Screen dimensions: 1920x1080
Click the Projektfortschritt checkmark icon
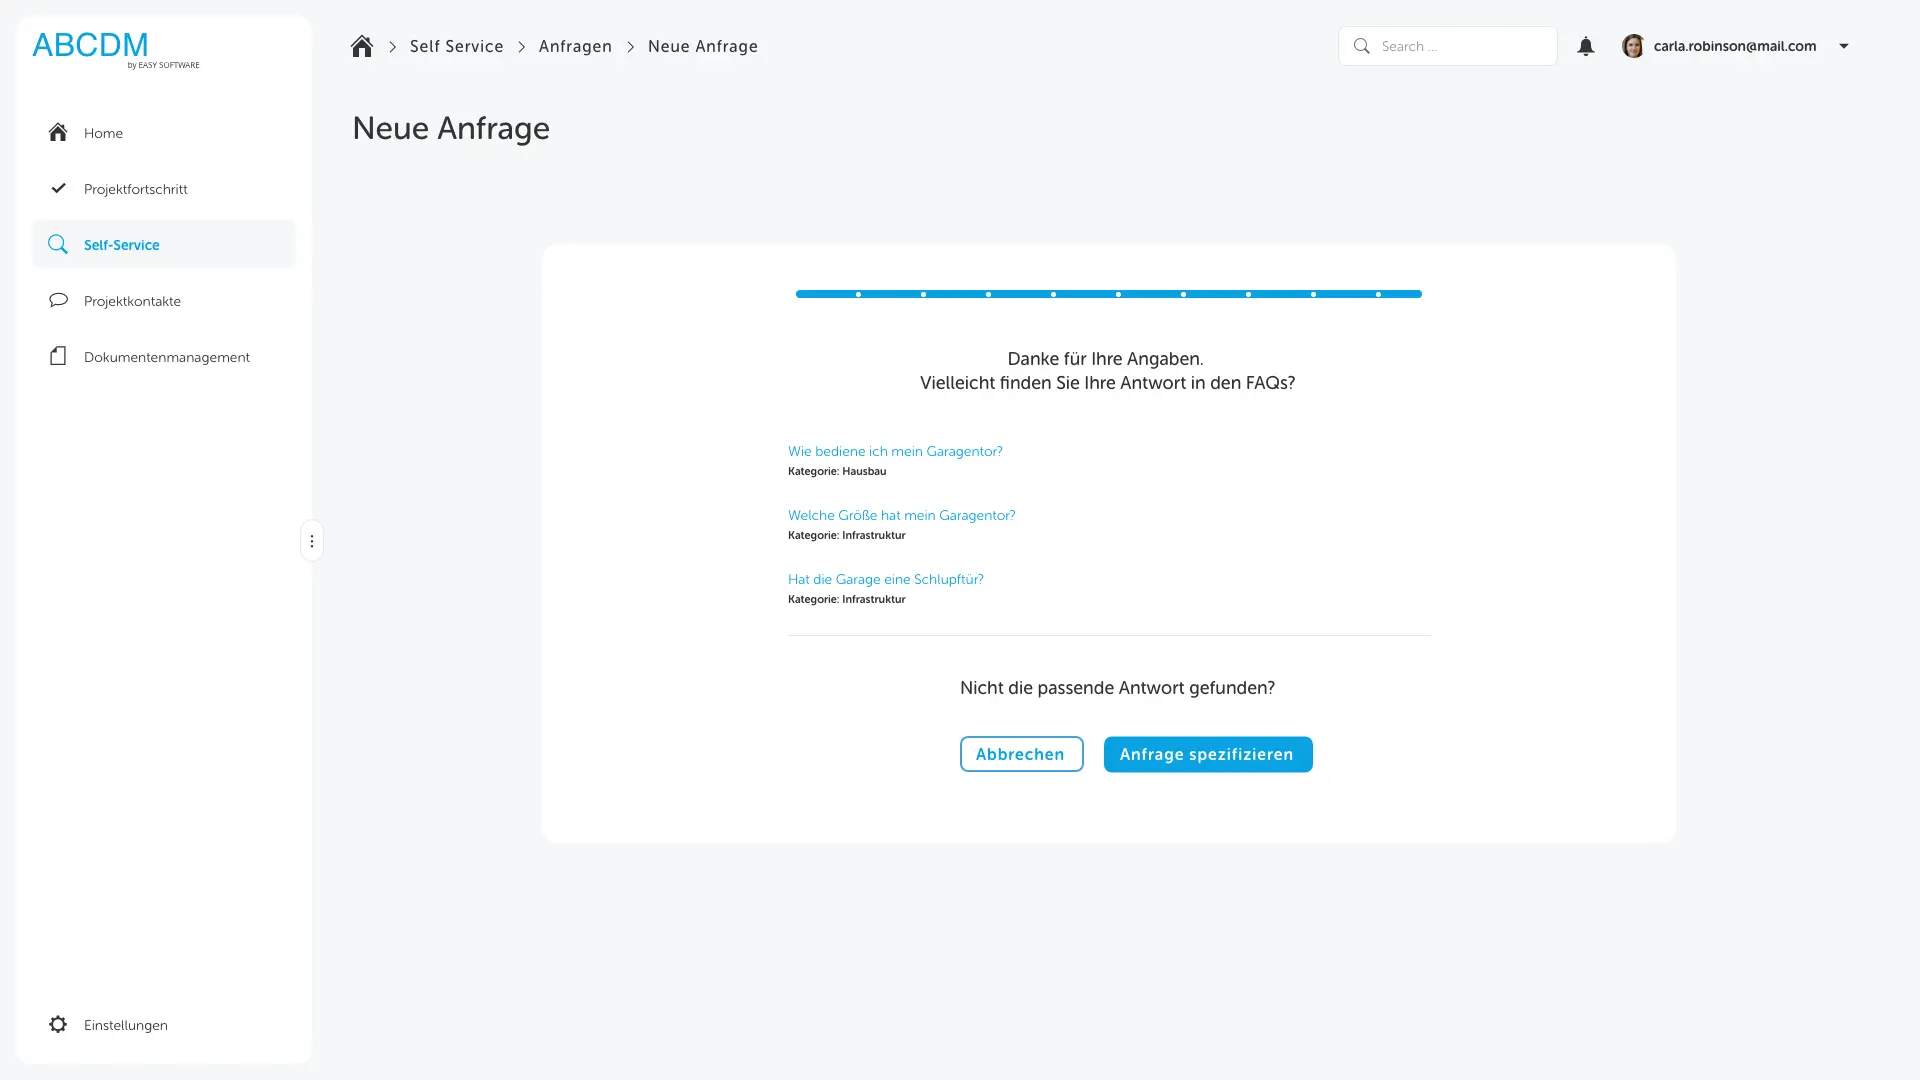[58, 188]
